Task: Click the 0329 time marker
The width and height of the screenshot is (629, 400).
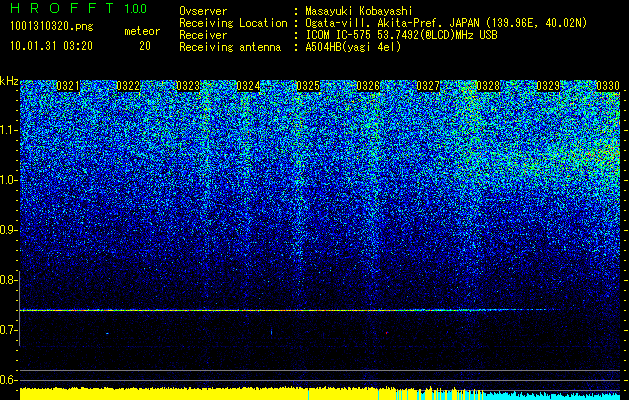Action: point(548,86)
